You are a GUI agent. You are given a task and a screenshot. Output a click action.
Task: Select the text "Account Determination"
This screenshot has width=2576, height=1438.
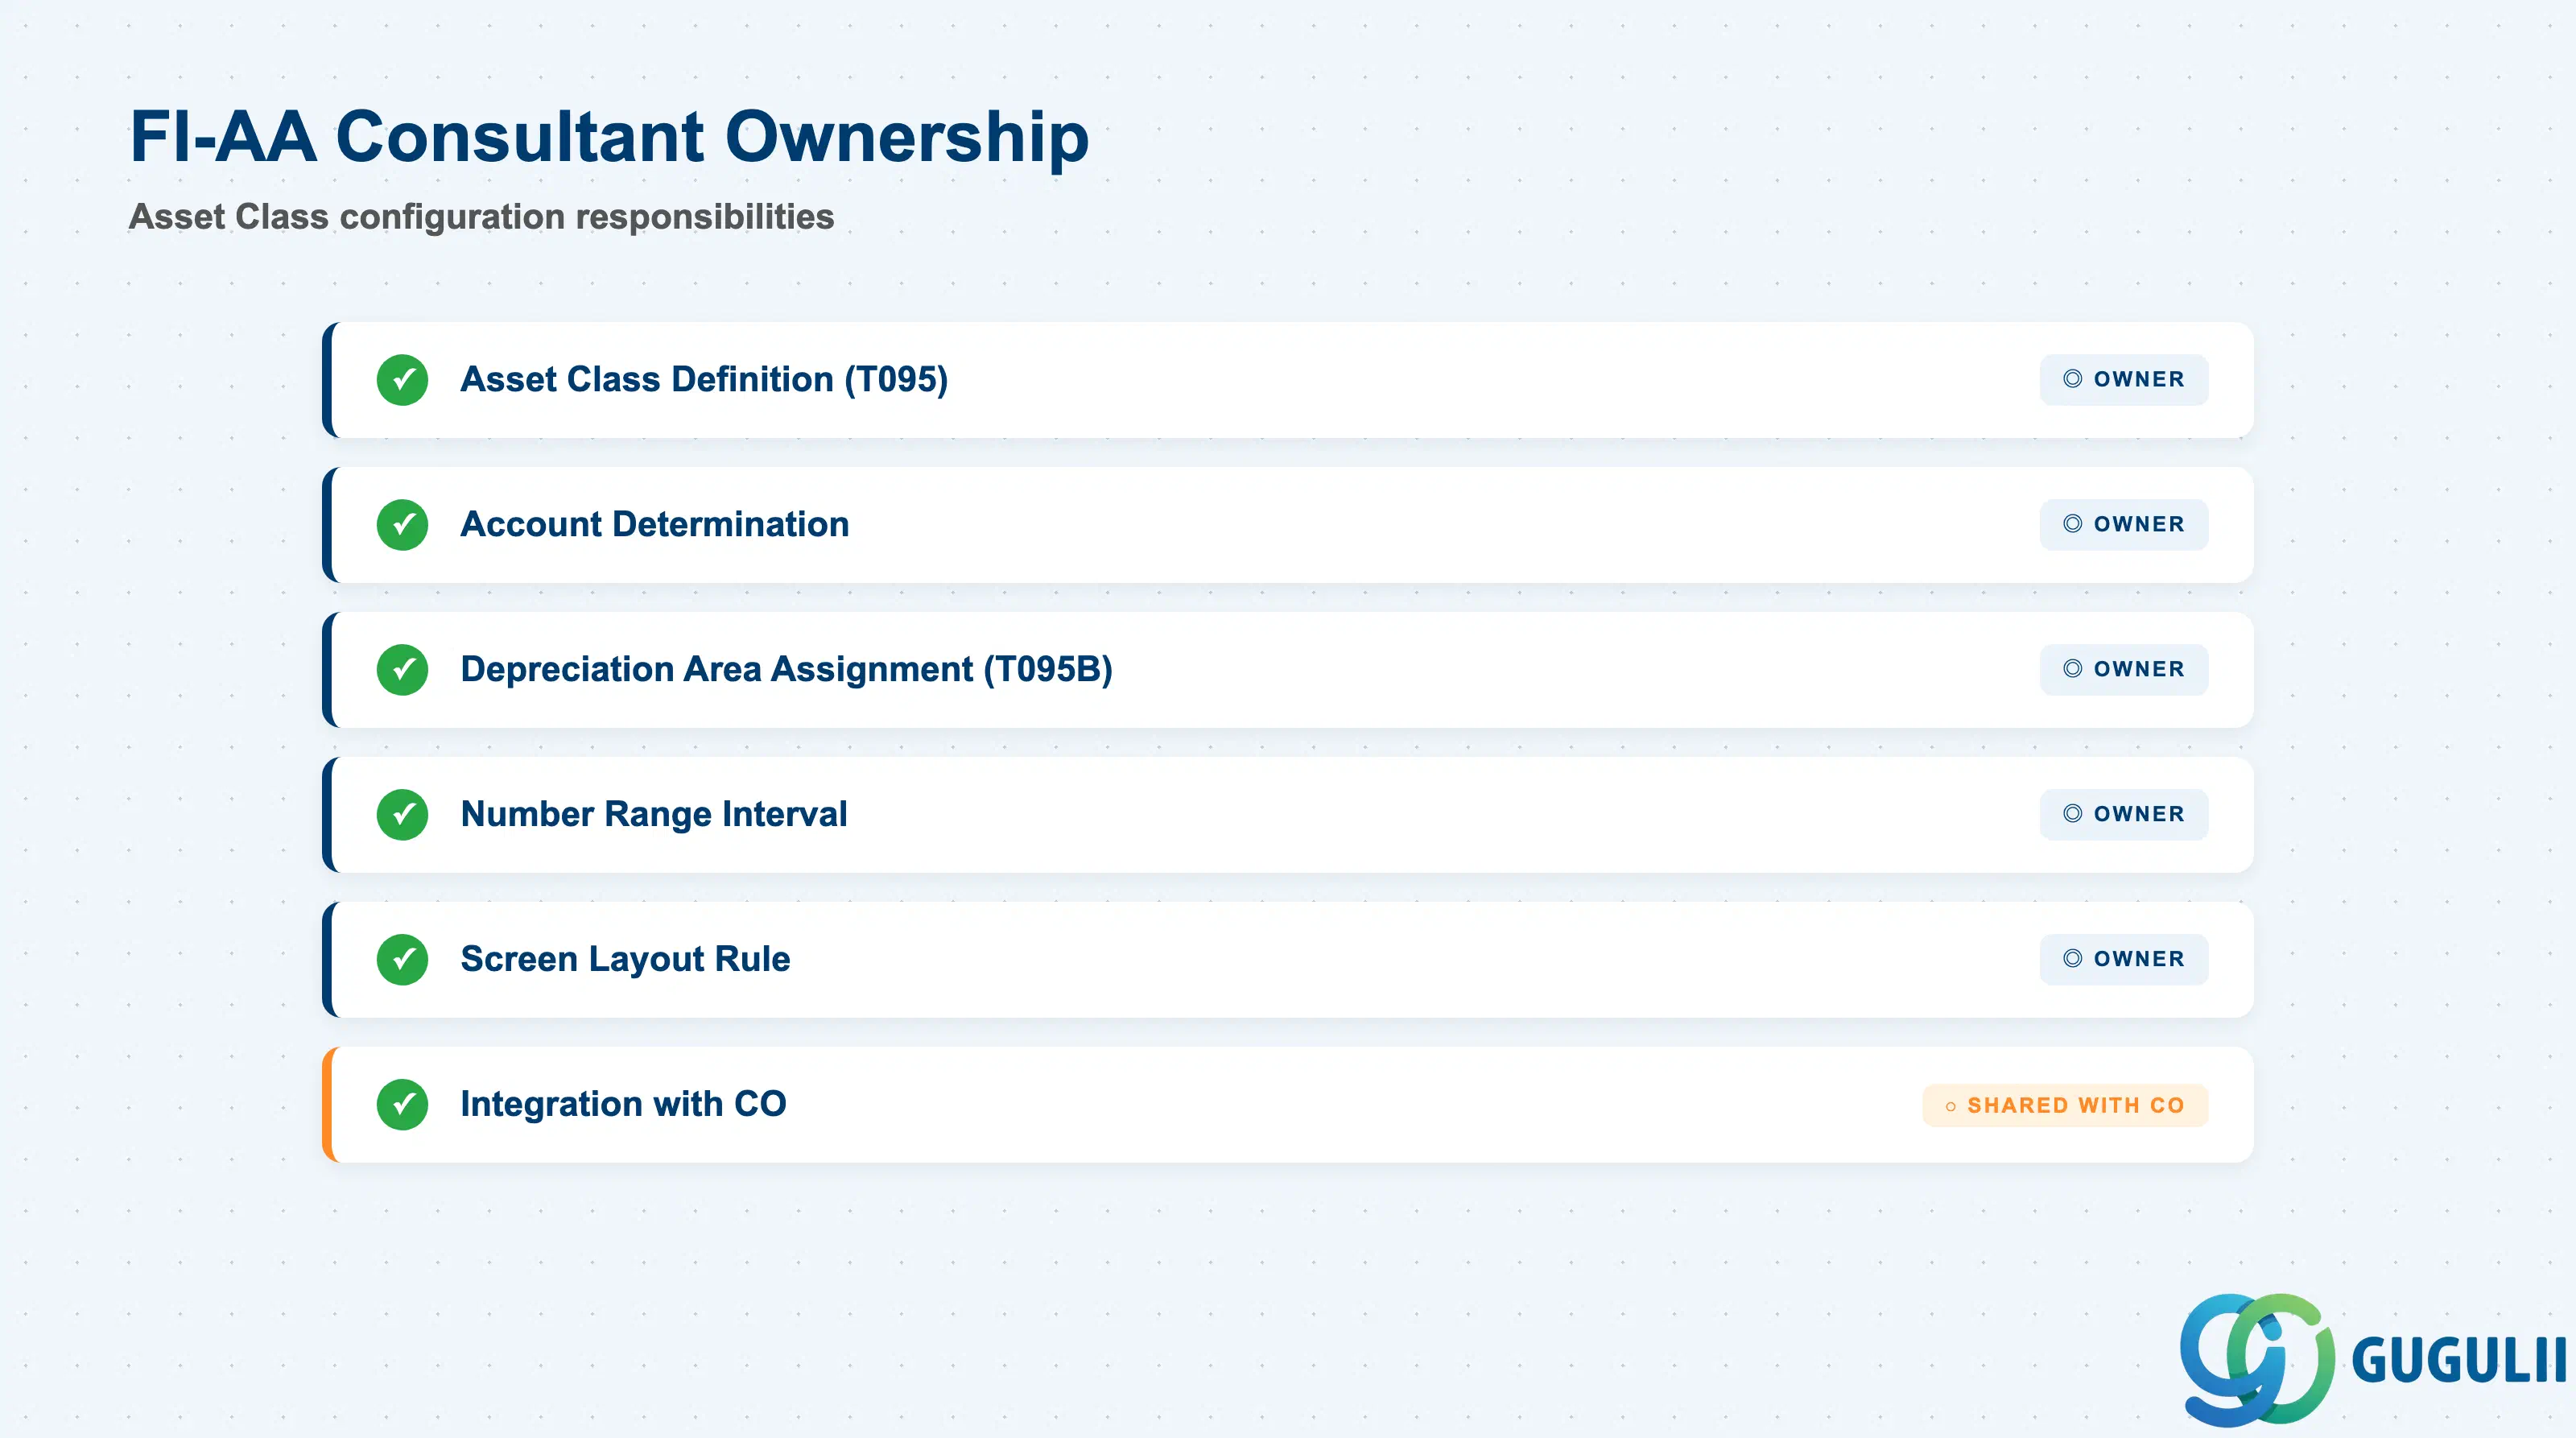(x=655, y=525)
